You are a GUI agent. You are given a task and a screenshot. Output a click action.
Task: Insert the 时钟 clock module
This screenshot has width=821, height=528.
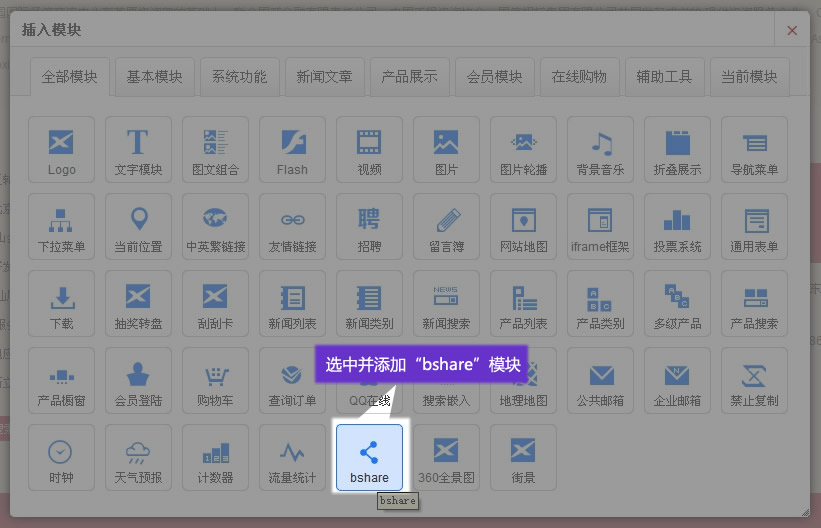pos(62,456)
